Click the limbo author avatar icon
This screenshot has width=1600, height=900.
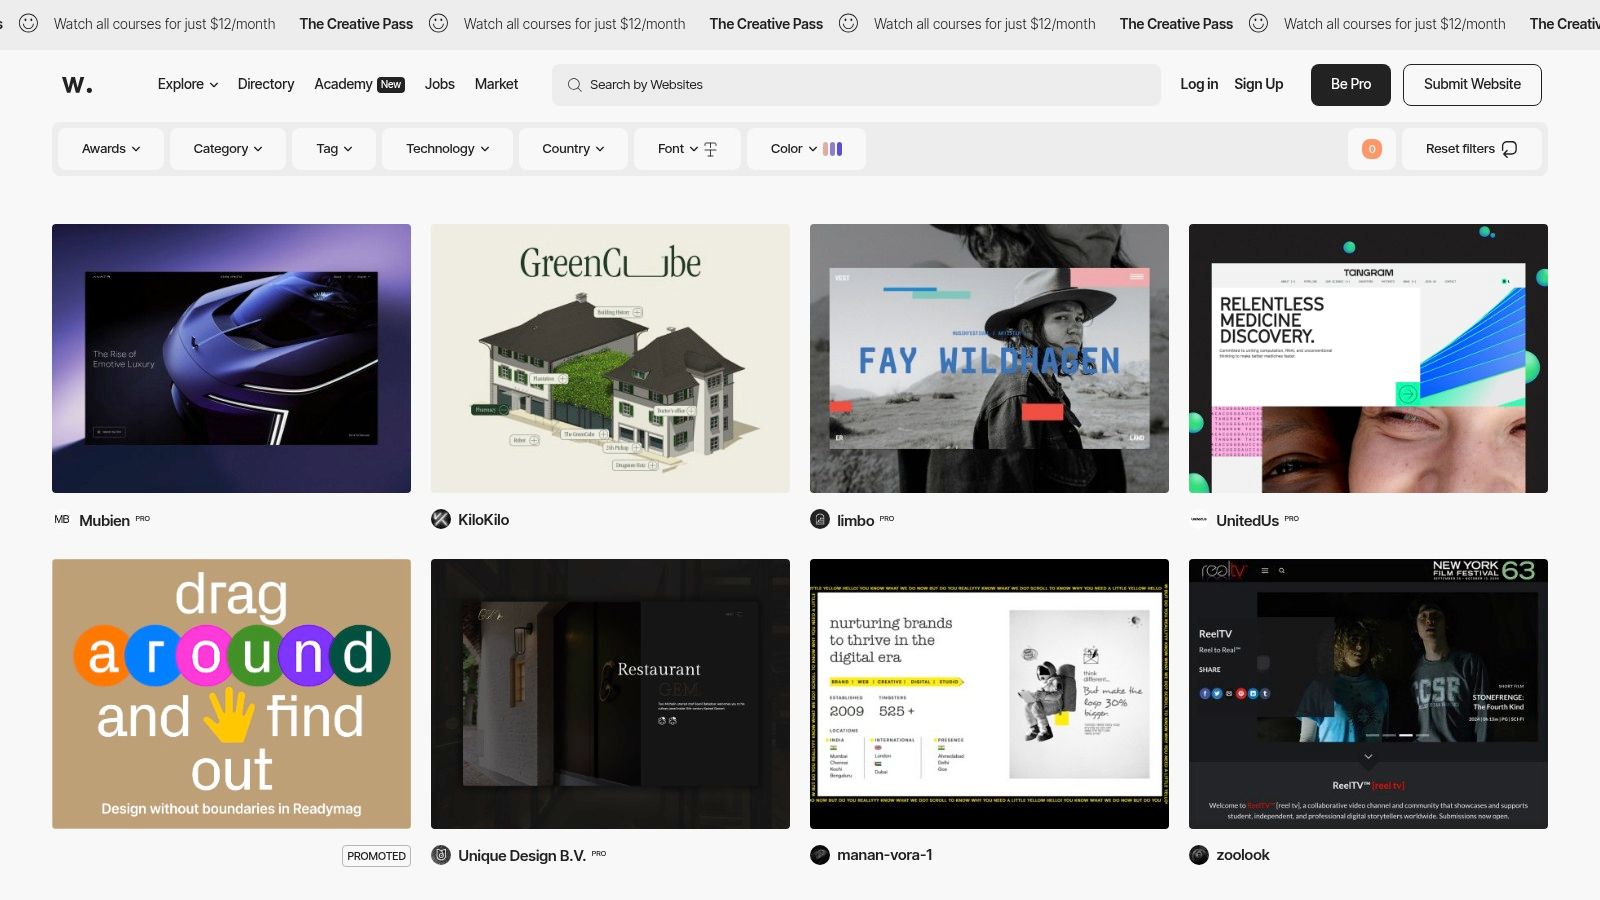(x=821, y=519)
